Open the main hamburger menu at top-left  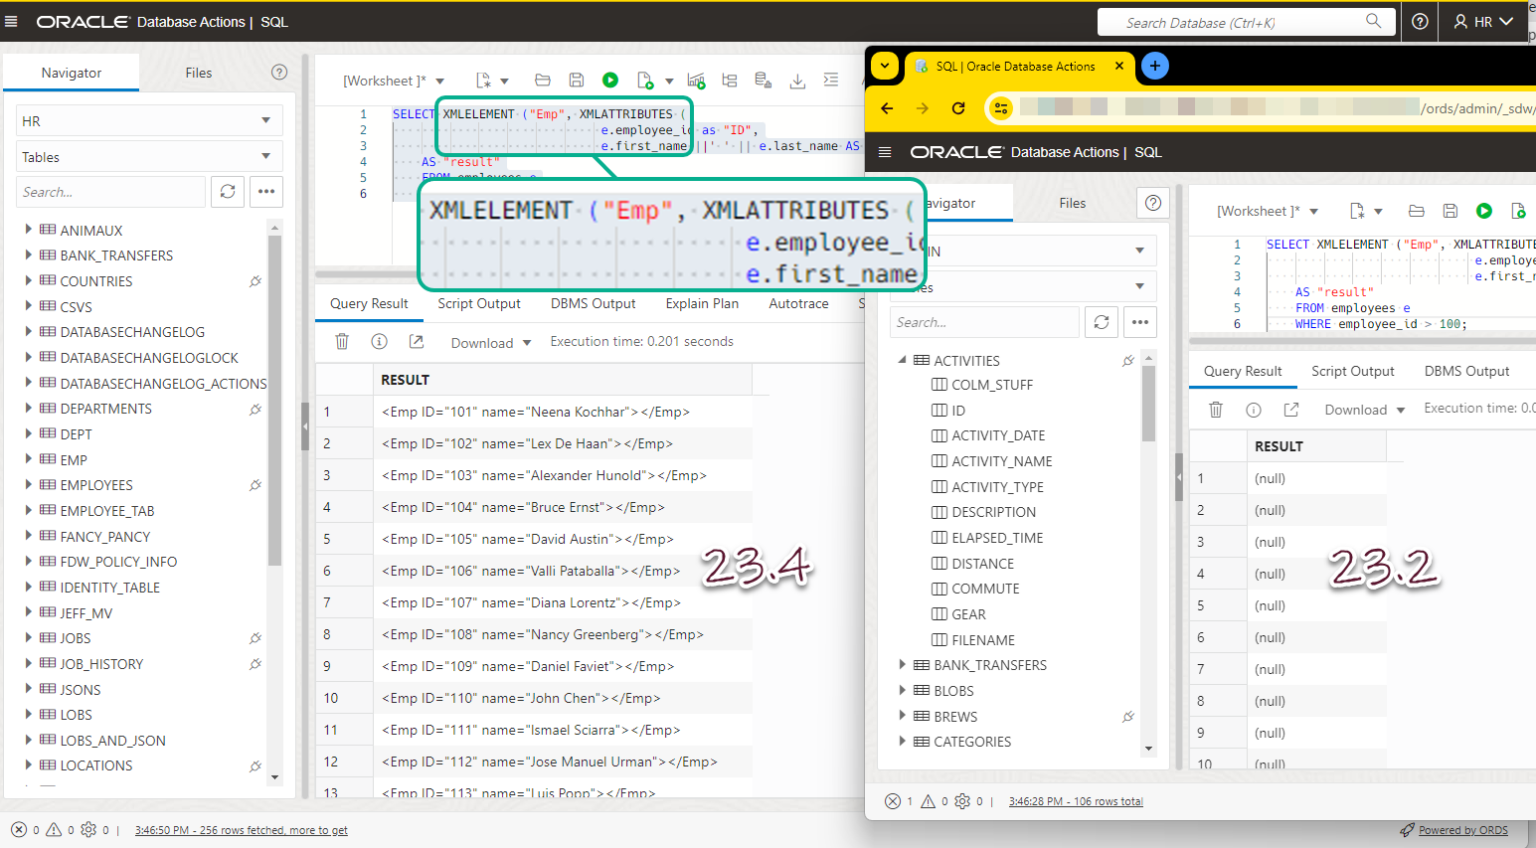coord(12,21)
